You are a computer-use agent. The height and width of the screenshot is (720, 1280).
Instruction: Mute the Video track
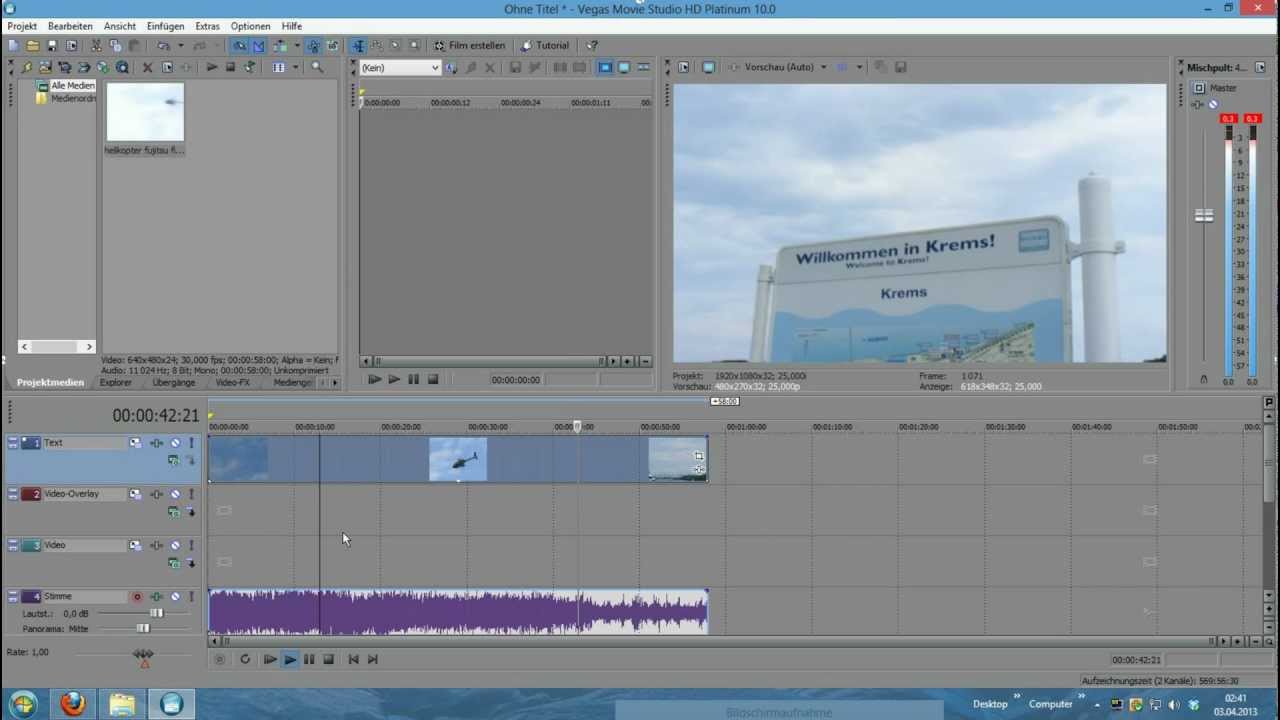point(175,545)
